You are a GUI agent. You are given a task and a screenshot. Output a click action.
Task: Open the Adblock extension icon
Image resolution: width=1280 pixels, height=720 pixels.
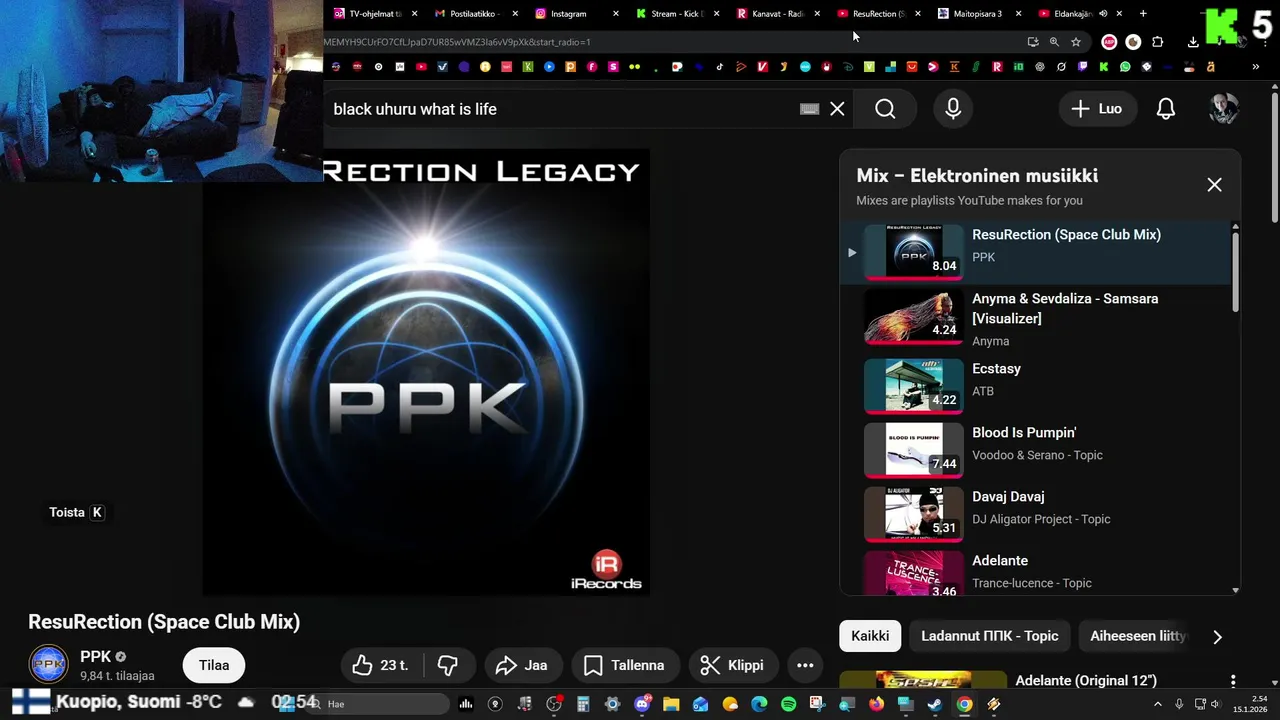[x=1109, y=42]
